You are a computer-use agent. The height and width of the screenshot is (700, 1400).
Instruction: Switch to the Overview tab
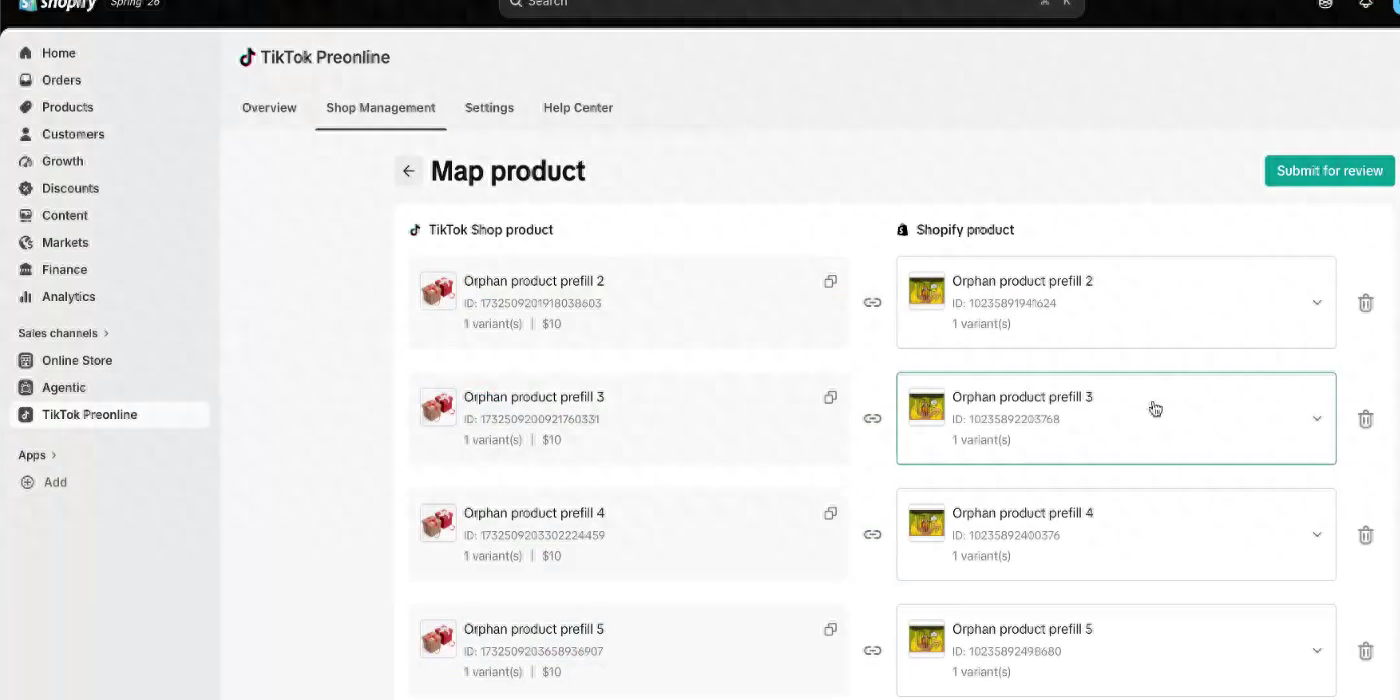269,108
